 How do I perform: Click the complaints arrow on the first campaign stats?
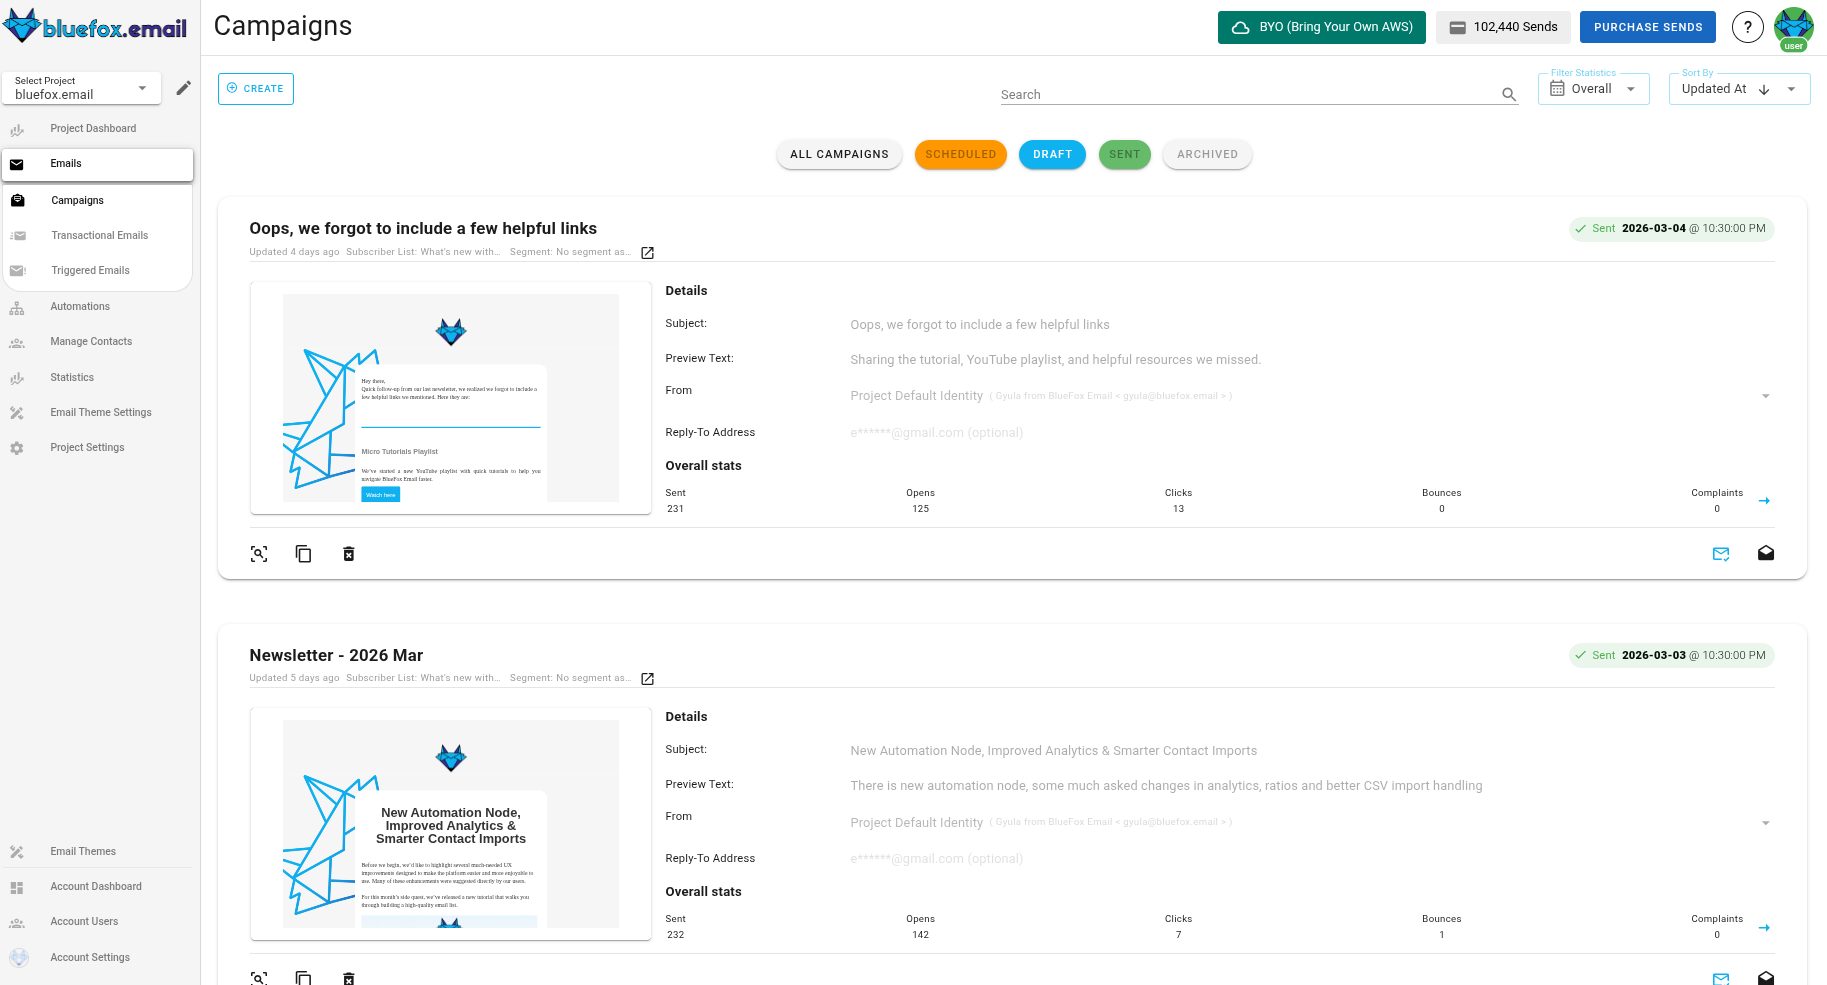tap(1765, 501)
